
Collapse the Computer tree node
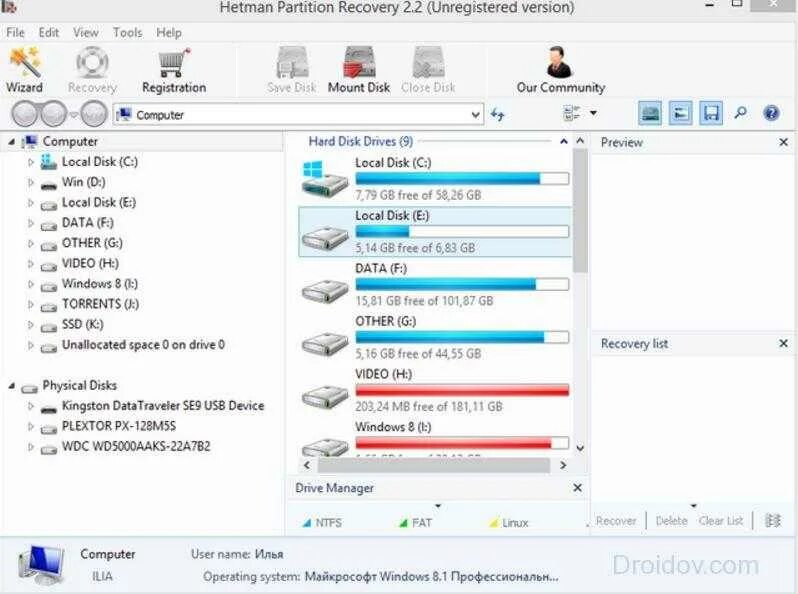(x=11, y=142)
